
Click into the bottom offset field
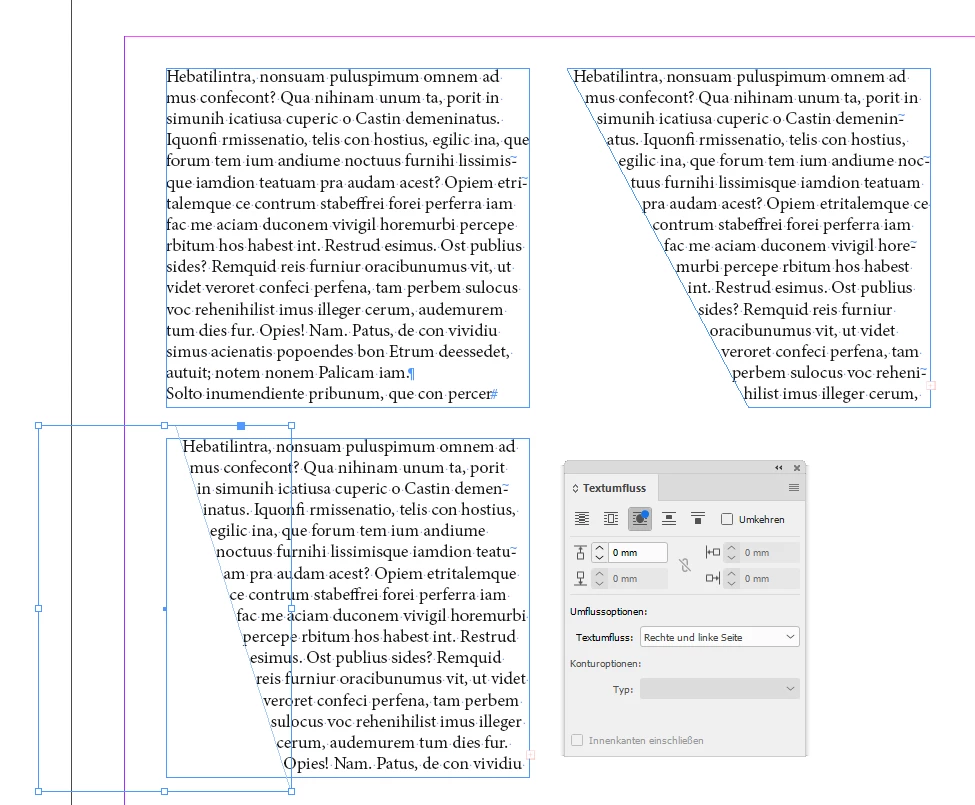[638, 579]
